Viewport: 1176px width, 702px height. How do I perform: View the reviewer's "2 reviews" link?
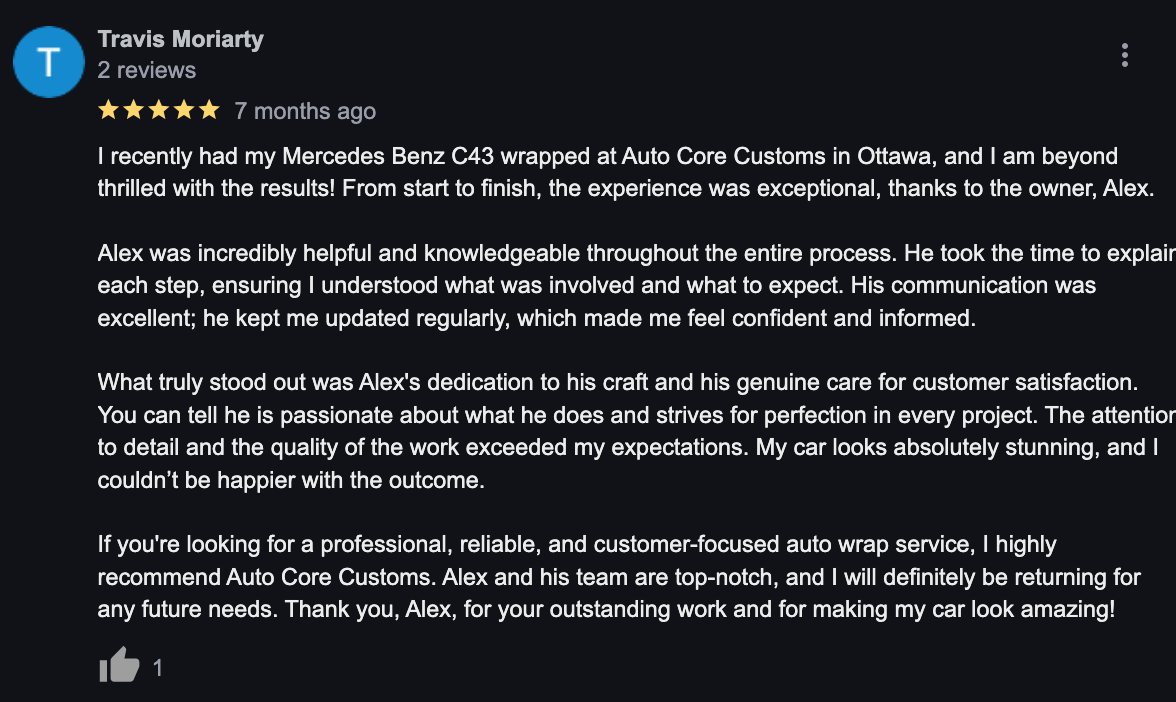pos(147,70)
